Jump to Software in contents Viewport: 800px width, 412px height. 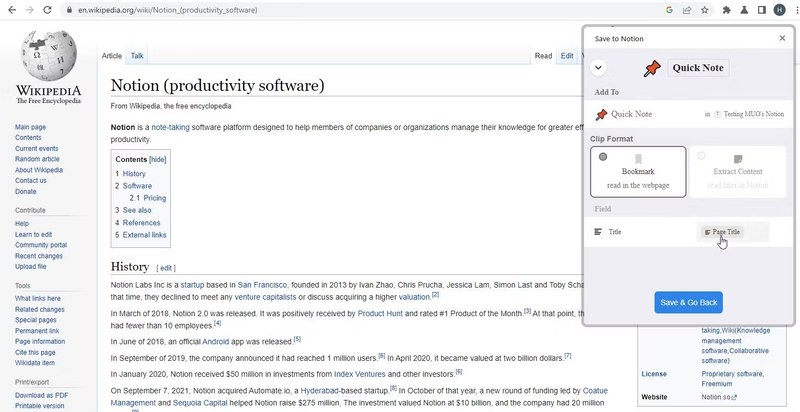137,186
